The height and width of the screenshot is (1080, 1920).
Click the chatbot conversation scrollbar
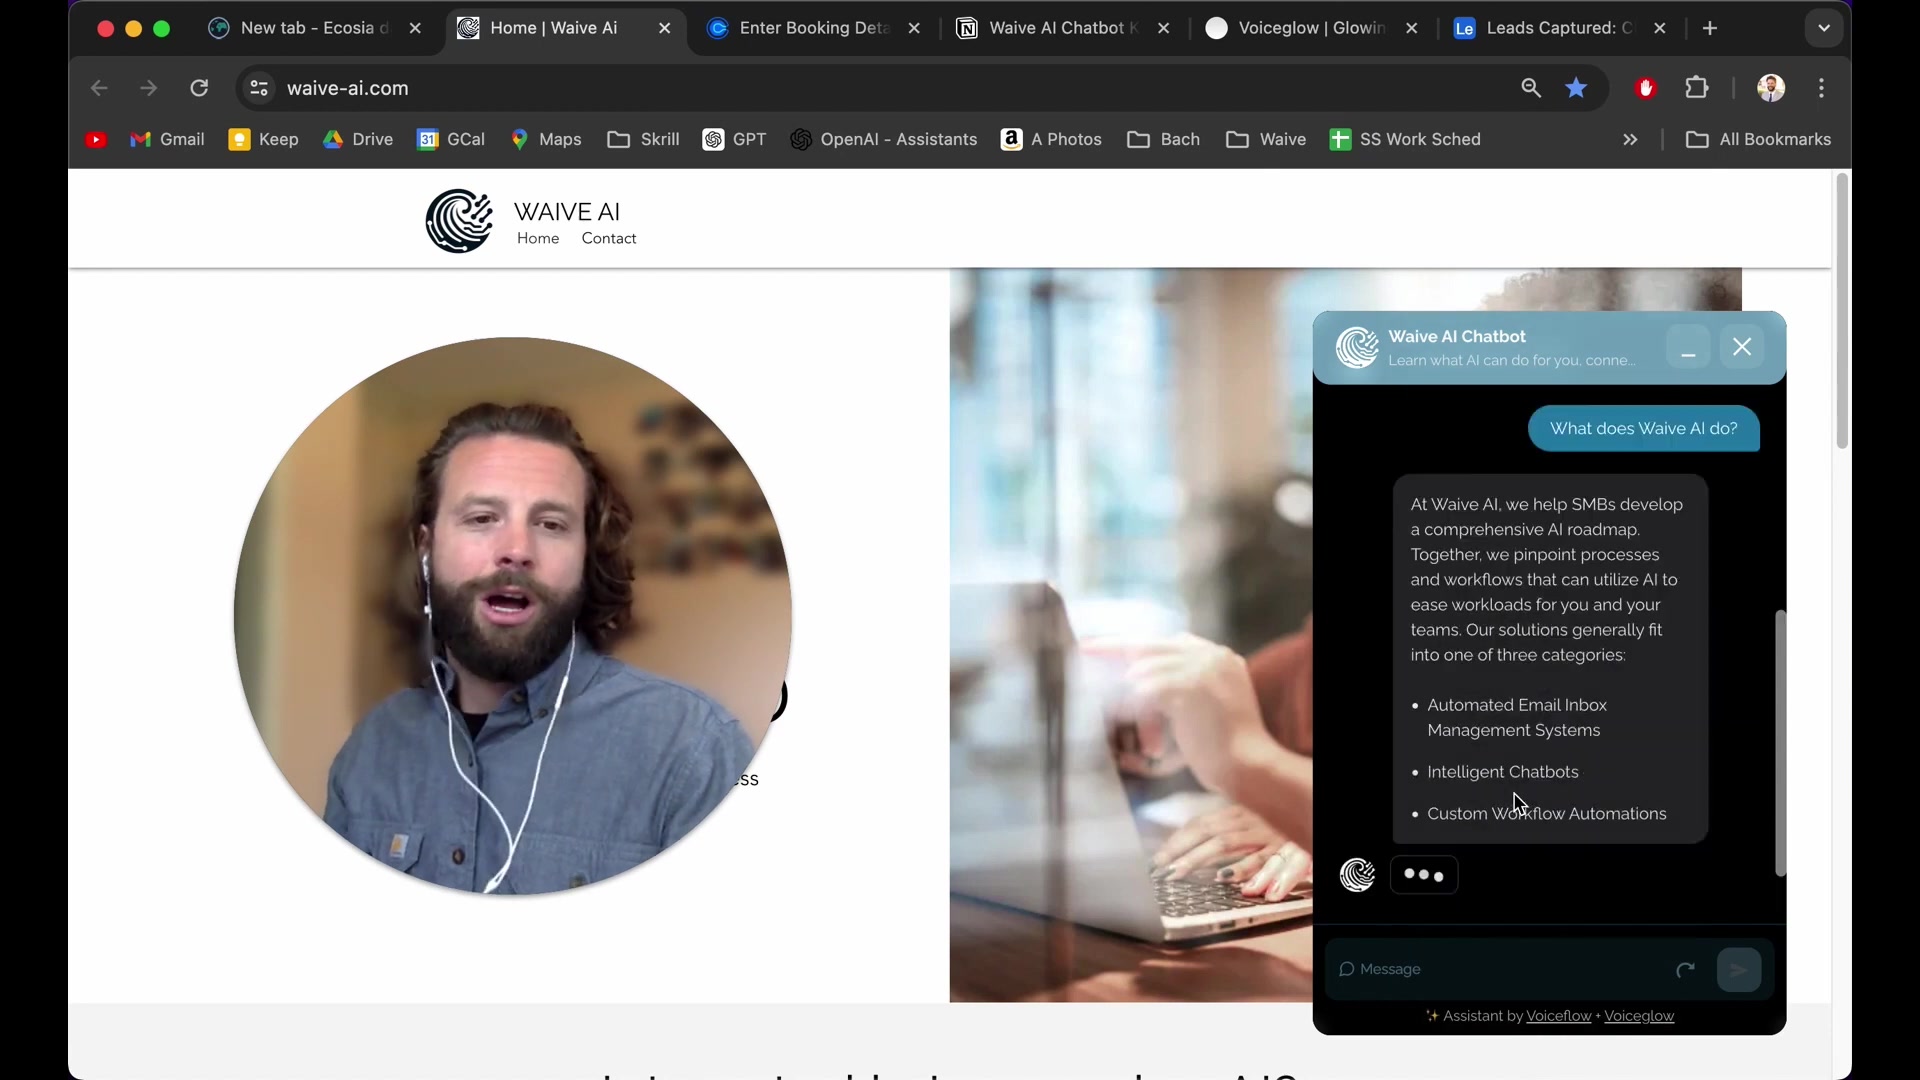point(1780,743)
